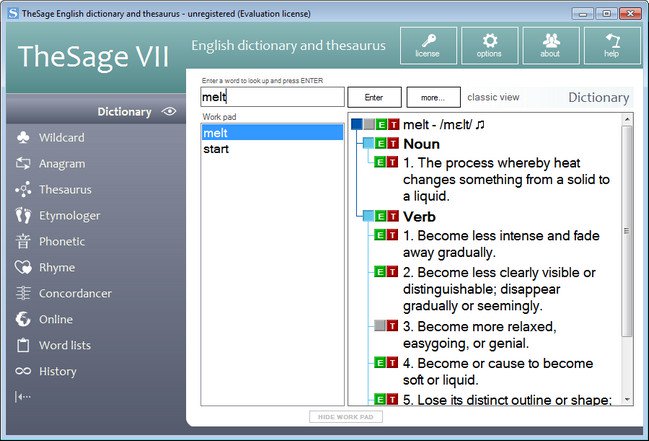Click the red T icon beside 'Become less clearly visible'
649x441 pixels.
(x=392, y=272)
